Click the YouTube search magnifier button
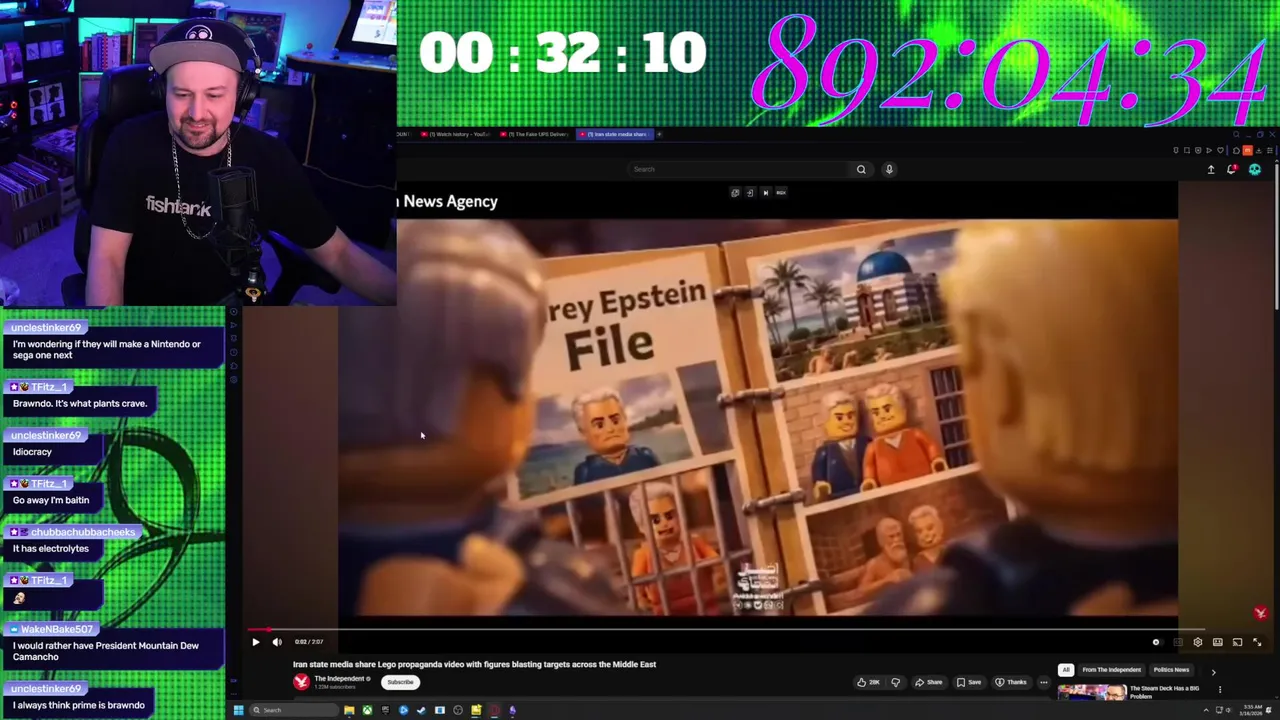The height and width of the screenshot is (720, 1280). point(861,169)
